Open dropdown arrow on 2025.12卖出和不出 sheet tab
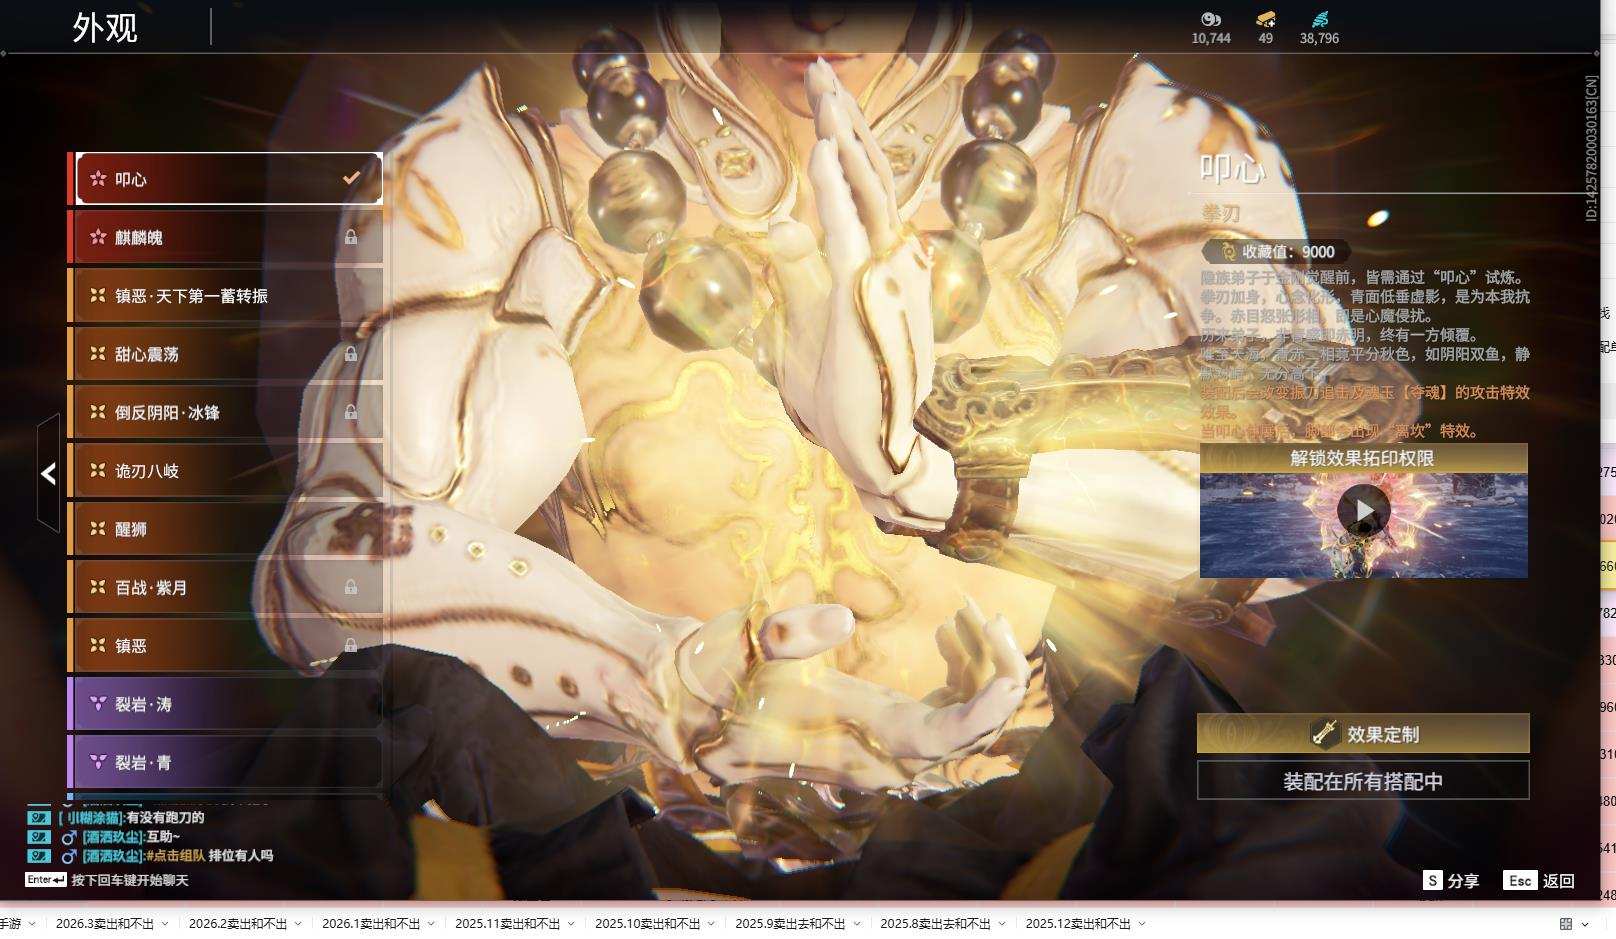Image resolution: width=1616 pixels, height=939 pixels. [x=1141, y=924]
